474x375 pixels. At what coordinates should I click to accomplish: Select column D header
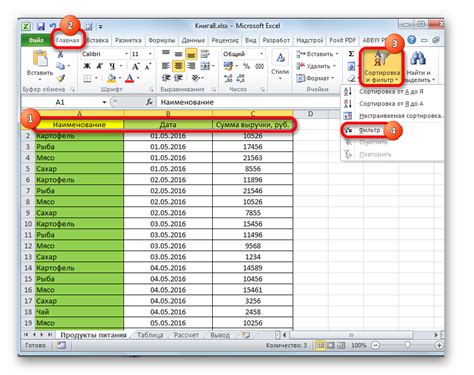point(310,114)
